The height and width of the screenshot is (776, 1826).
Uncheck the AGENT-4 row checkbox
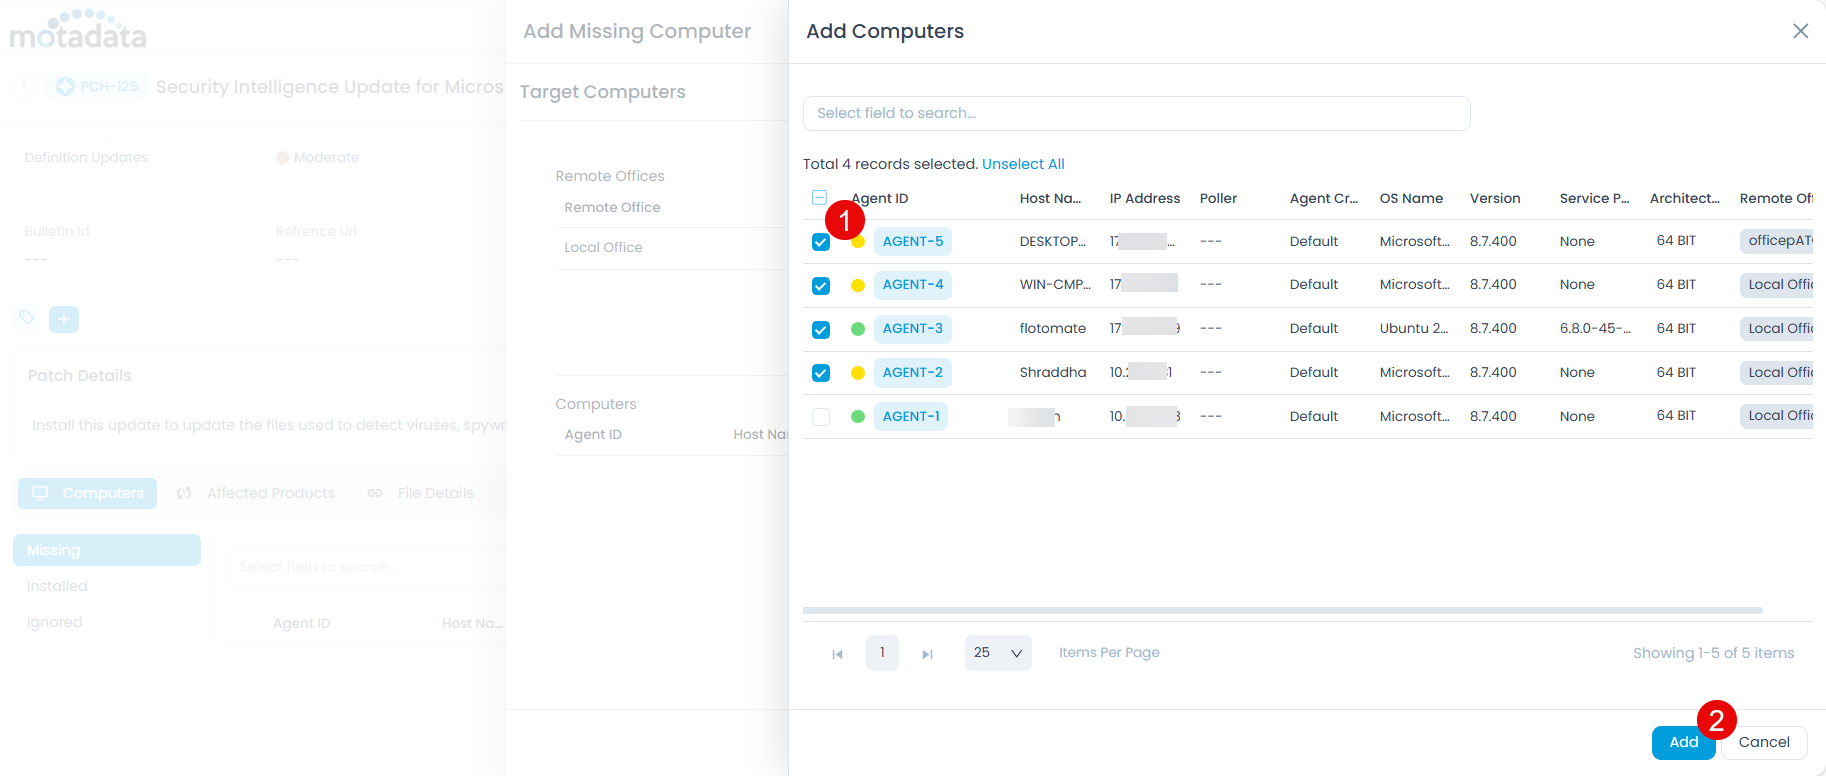[x=821, y=286]
